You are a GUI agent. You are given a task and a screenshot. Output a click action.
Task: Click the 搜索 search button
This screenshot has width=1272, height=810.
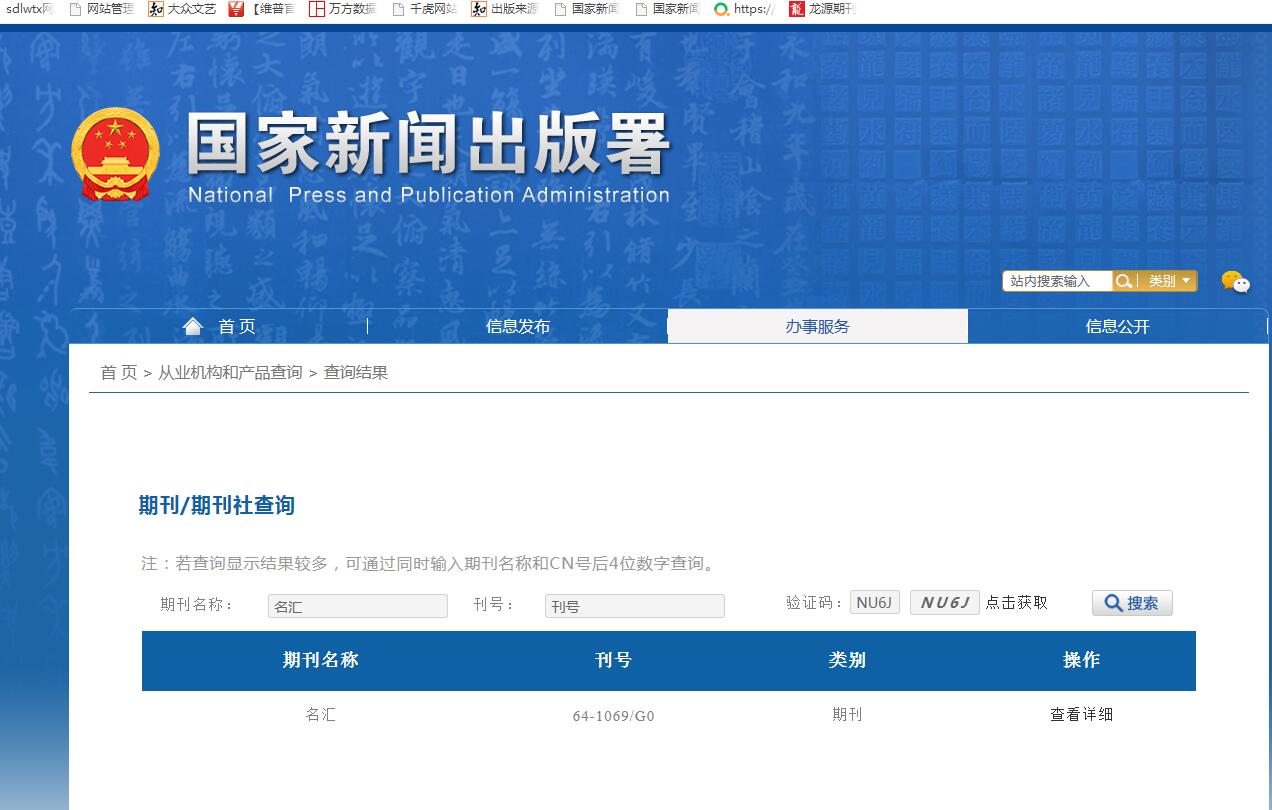(1131, 602)
